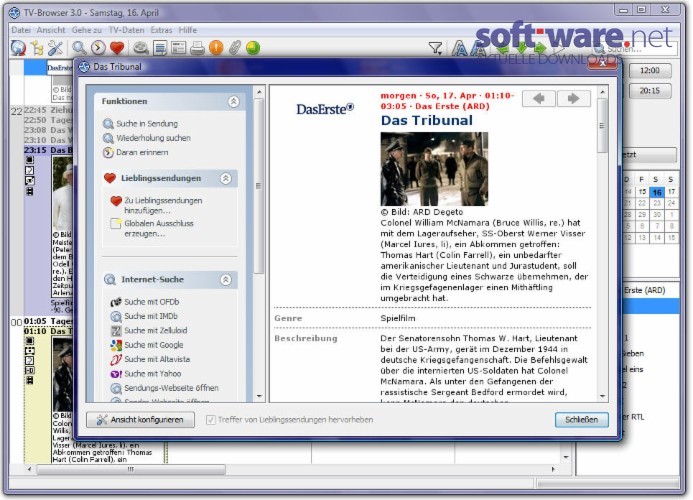Viewport: 693px width, 500px height.
Task: Jump to 20:15 time button
Action: 649,91
